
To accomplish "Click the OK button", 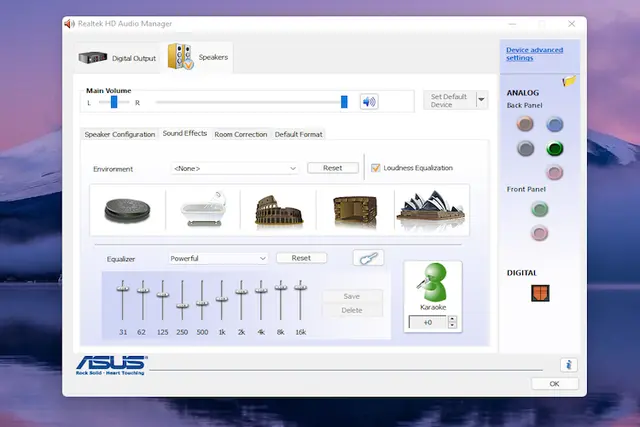I will tap(554, 384).
